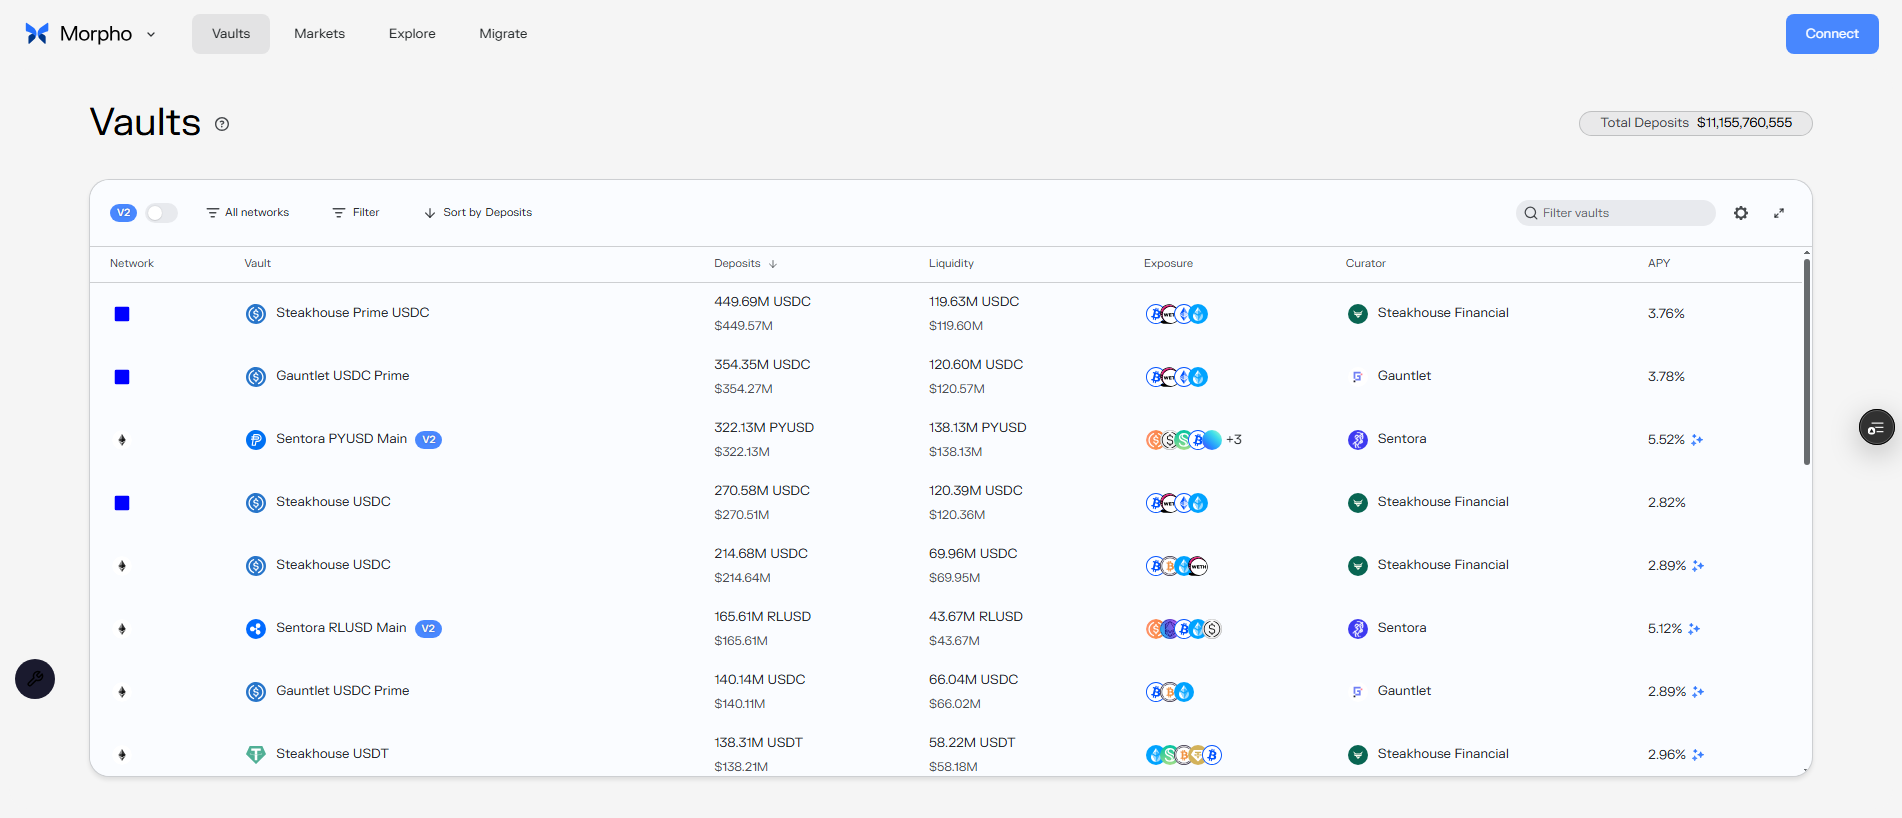Click the +3 exposure overflow indicator
Image resolution: width=1902 pixels, height=818 pixels.
1234,440
